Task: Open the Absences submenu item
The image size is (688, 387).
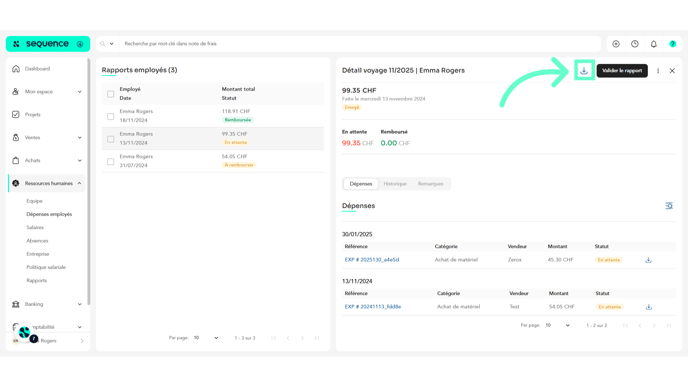Action: pos(37,240)
